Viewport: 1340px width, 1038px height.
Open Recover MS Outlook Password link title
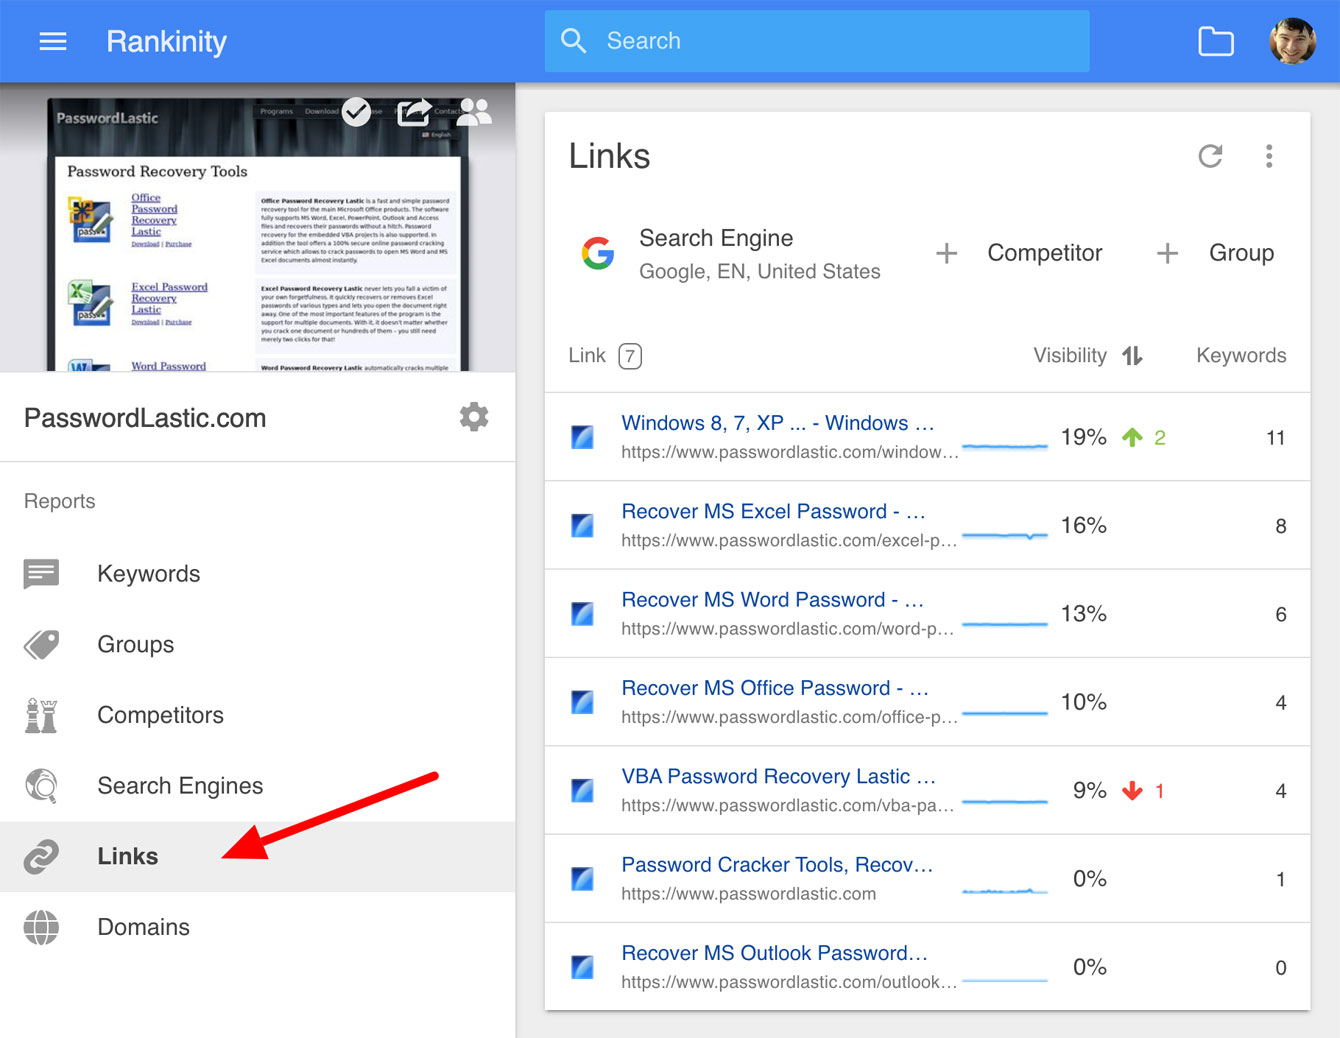[775, 953]
